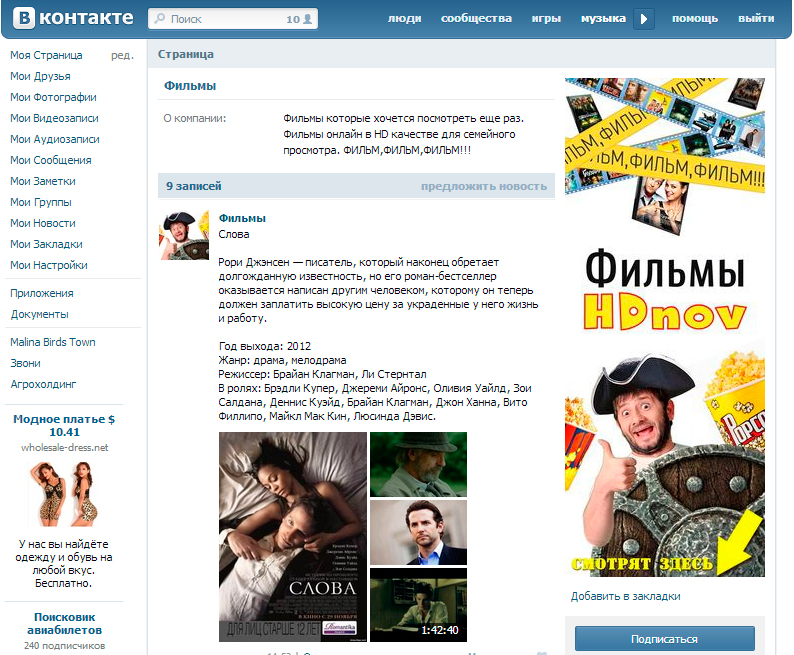Click the 9 записей wall header
The height and width of the screenshot is (655, 794).
(193, 186)
